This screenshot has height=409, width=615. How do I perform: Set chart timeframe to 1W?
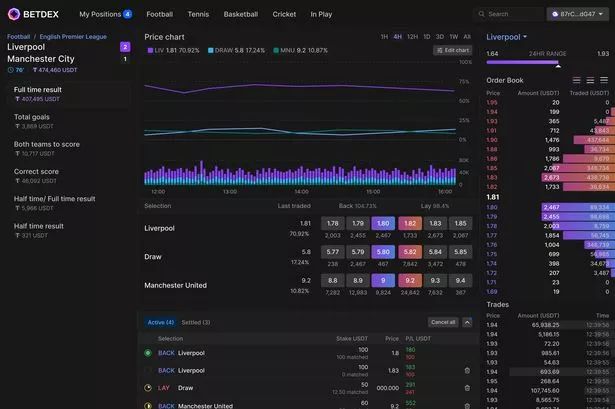click(x=454, y=36)
